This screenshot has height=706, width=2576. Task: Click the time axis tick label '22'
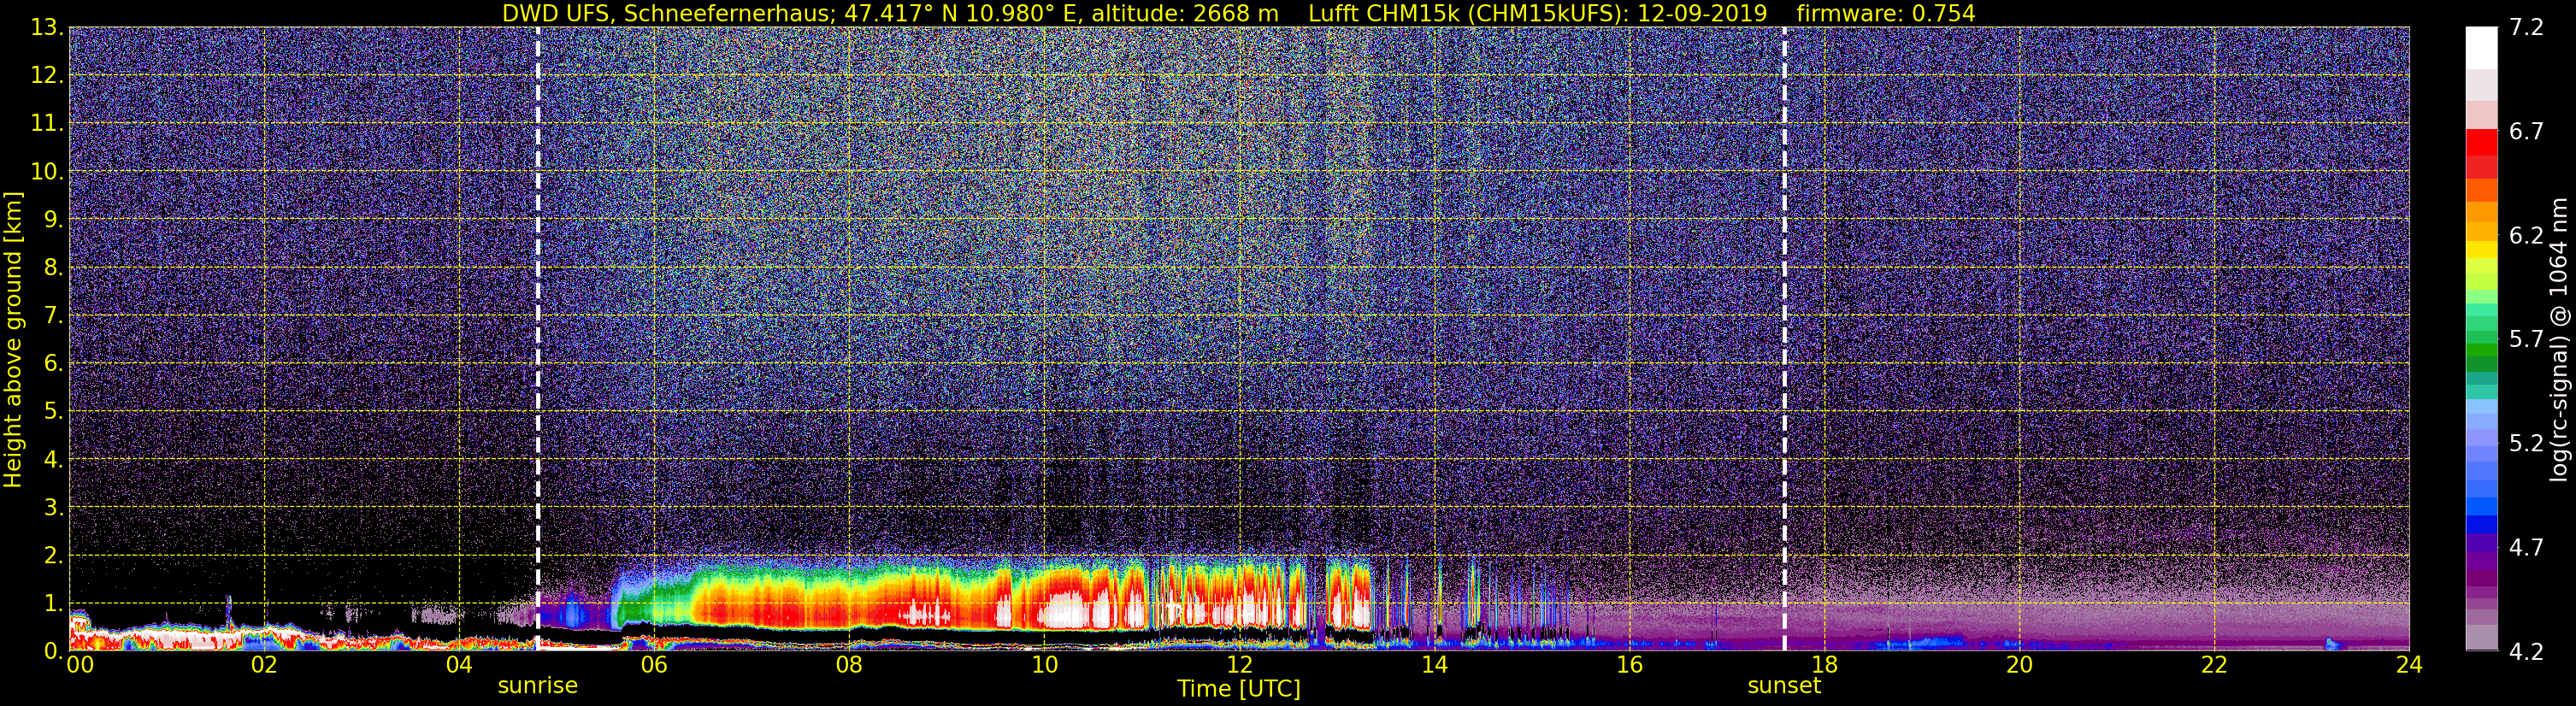(2214, 665)
